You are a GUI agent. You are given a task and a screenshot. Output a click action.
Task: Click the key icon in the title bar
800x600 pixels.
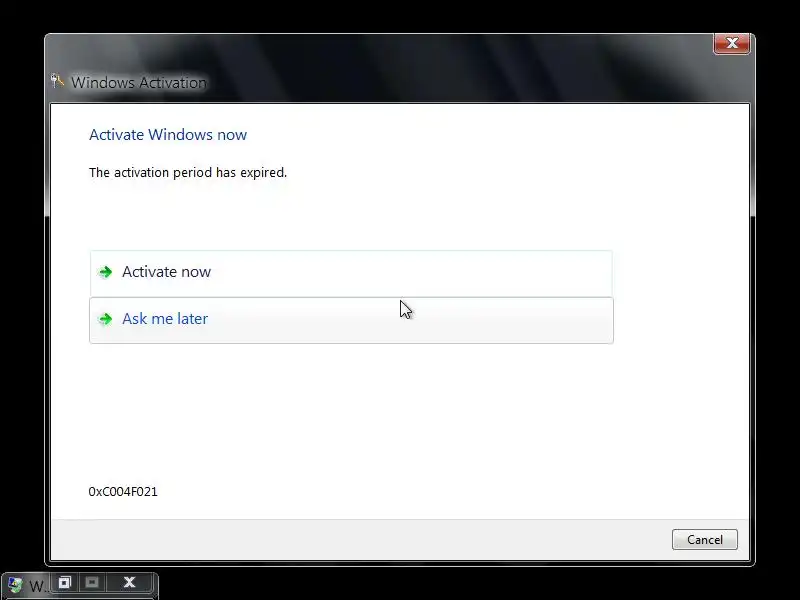[57, 81]
